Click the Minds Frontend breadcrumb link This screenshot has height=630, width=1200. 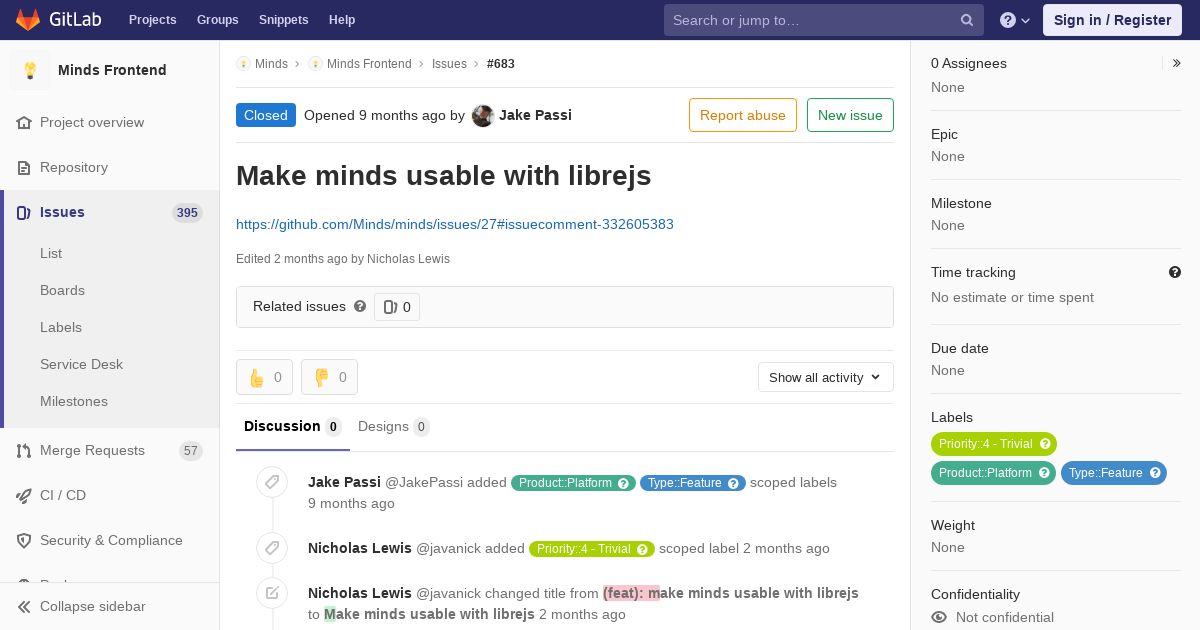pyautogui.click(x=369, y=64)
